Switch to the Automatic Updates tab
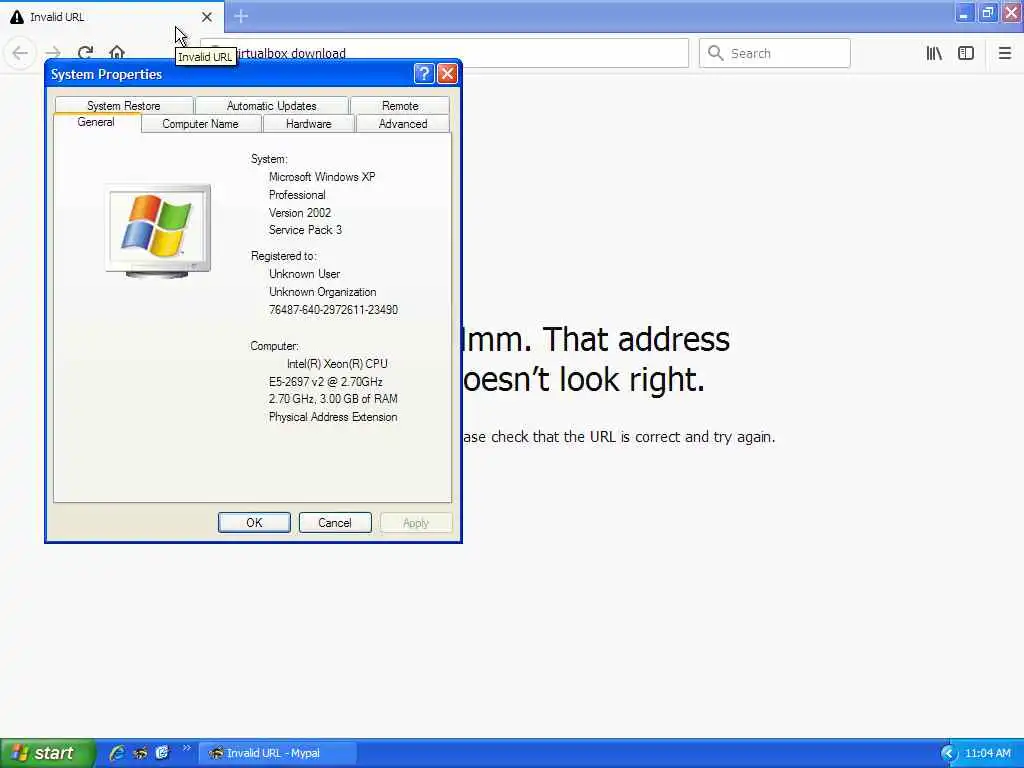This screenshot has height=768, width=1024. (272, 106)
